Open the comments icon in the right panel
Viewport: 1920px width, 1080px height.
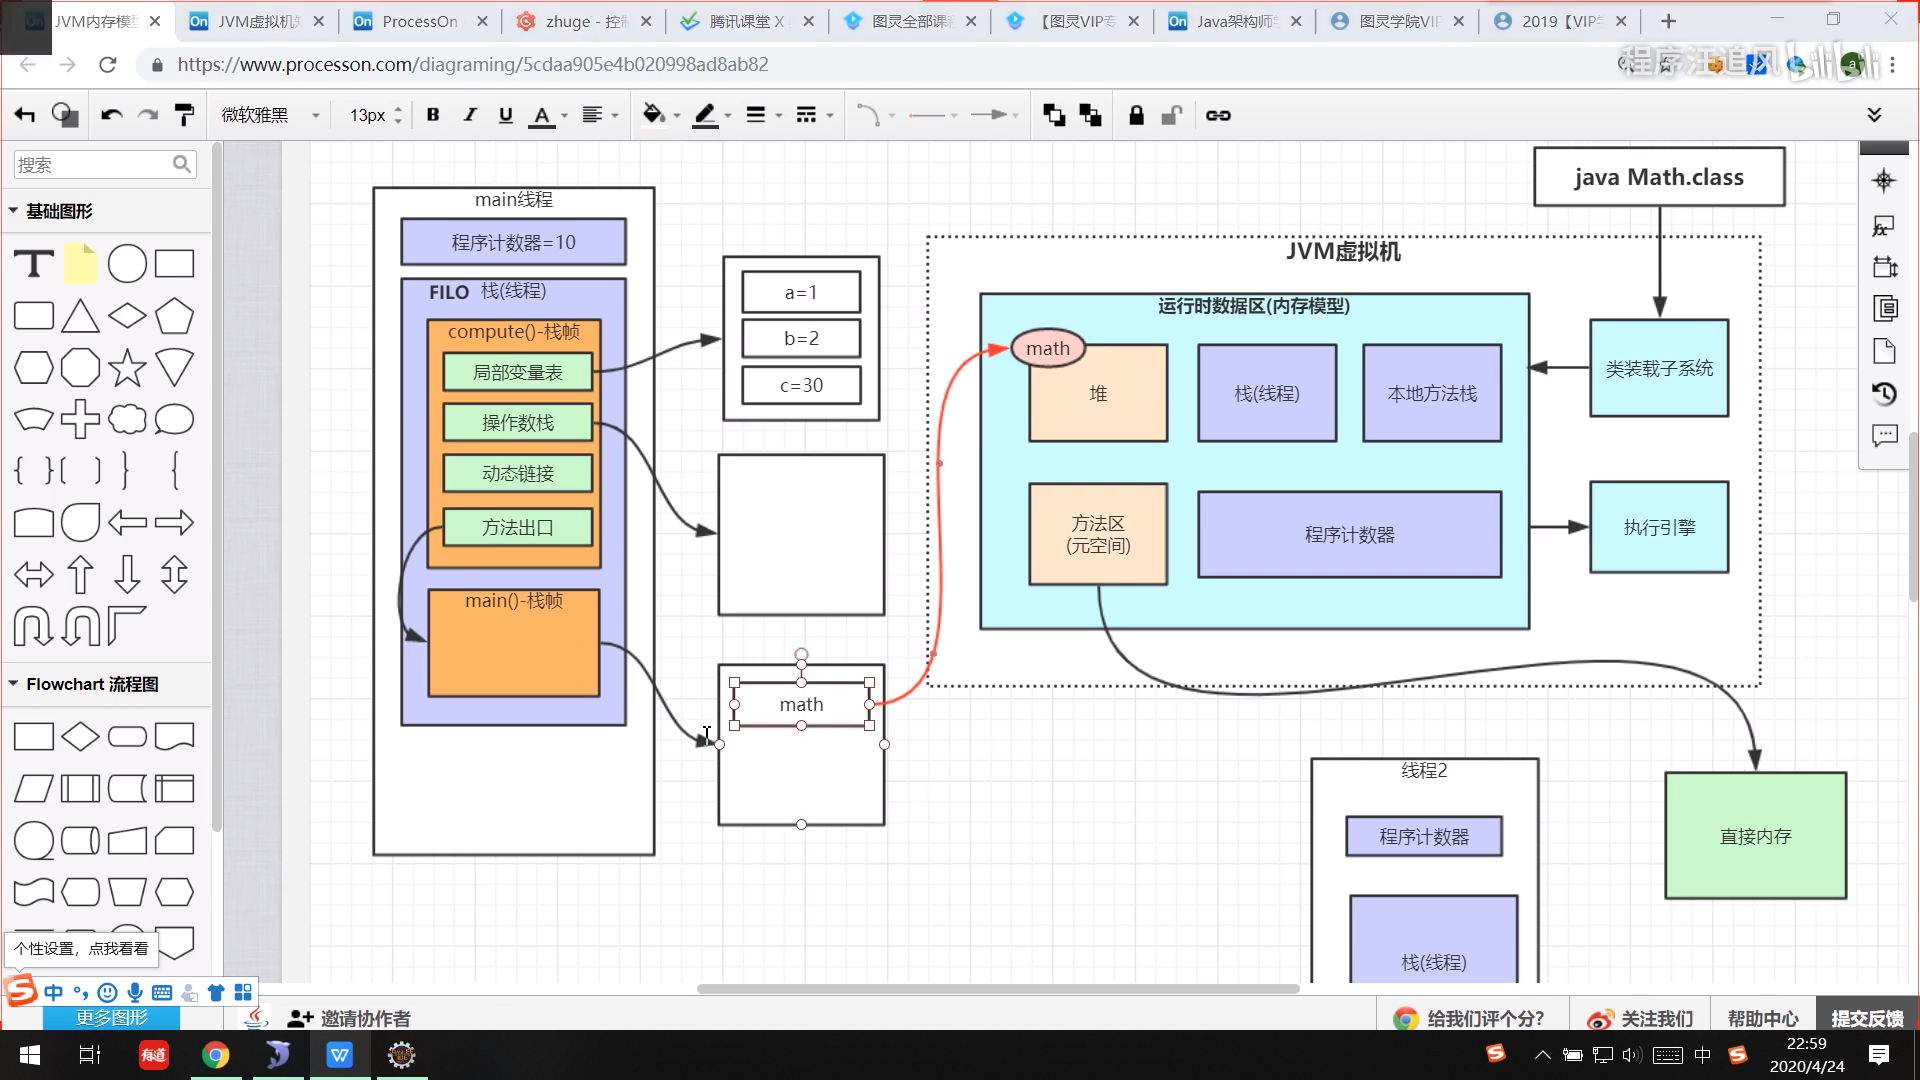pyautogui.click(x=1884, y=436)
